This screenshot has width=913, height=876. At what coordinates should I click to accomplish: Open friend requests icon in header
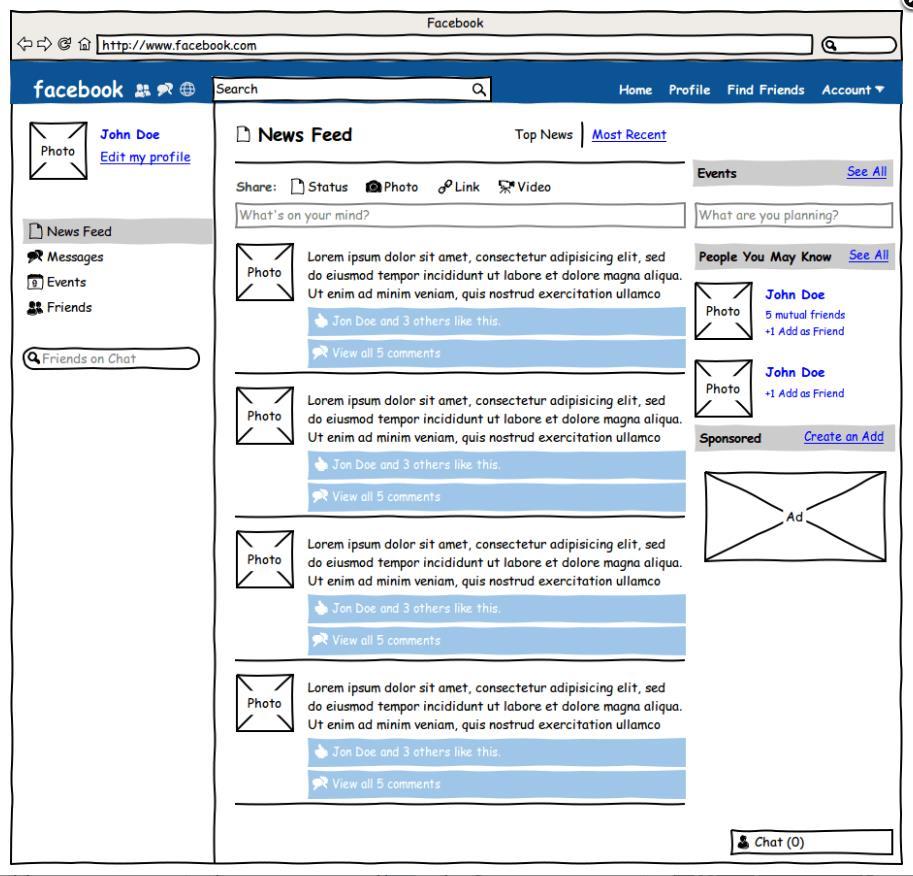click(x=143, y=90)
